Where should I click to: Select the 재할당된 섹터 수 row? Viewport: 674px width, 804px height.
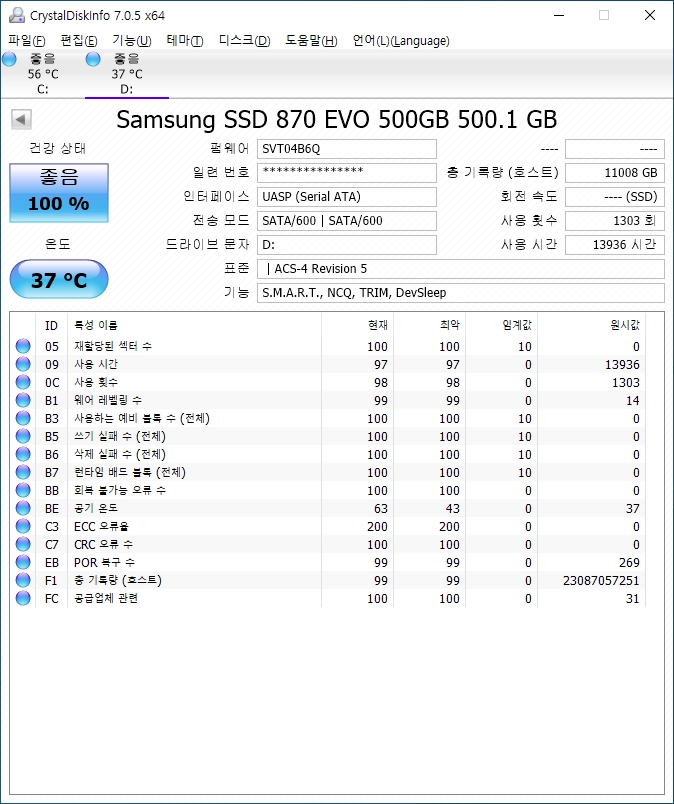pos(328,346)
